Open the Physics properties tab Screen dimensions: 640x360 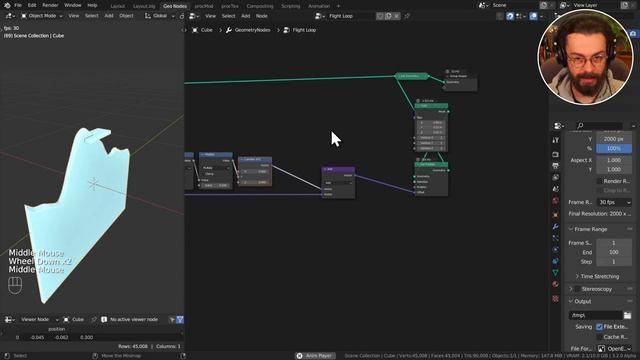point(556,249)
